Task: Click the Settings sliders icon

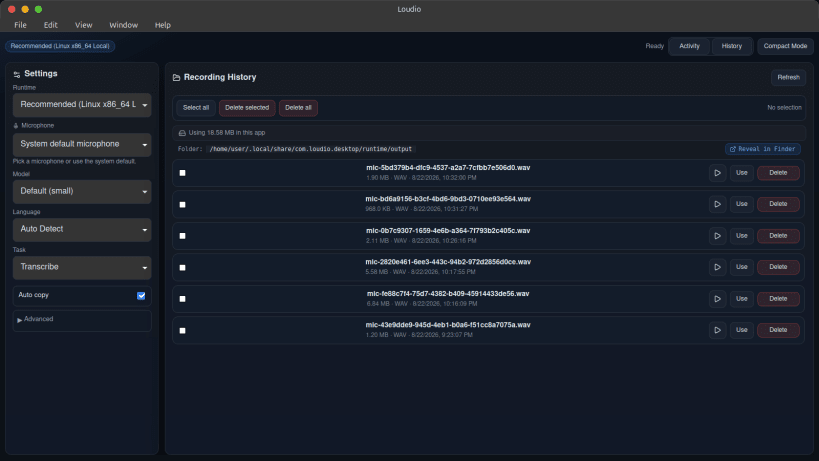Action: (x=17, y=74)
